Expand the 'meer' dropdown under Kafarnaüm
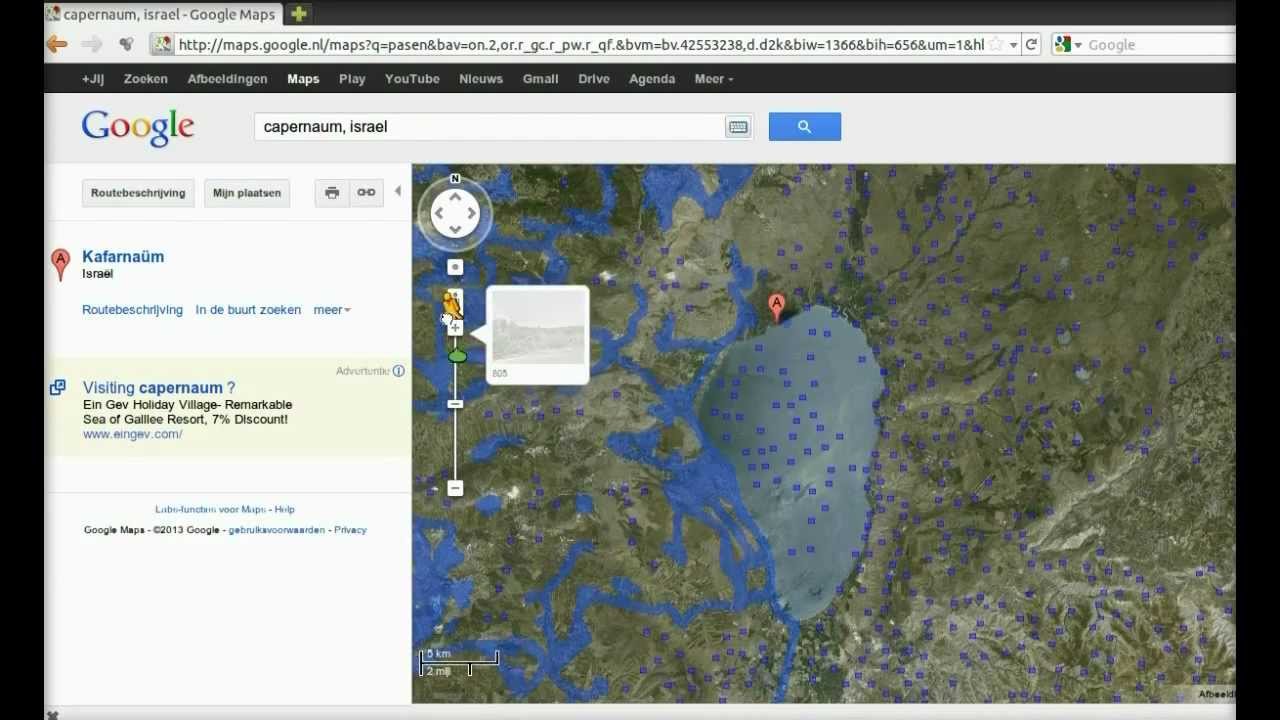 332,310
